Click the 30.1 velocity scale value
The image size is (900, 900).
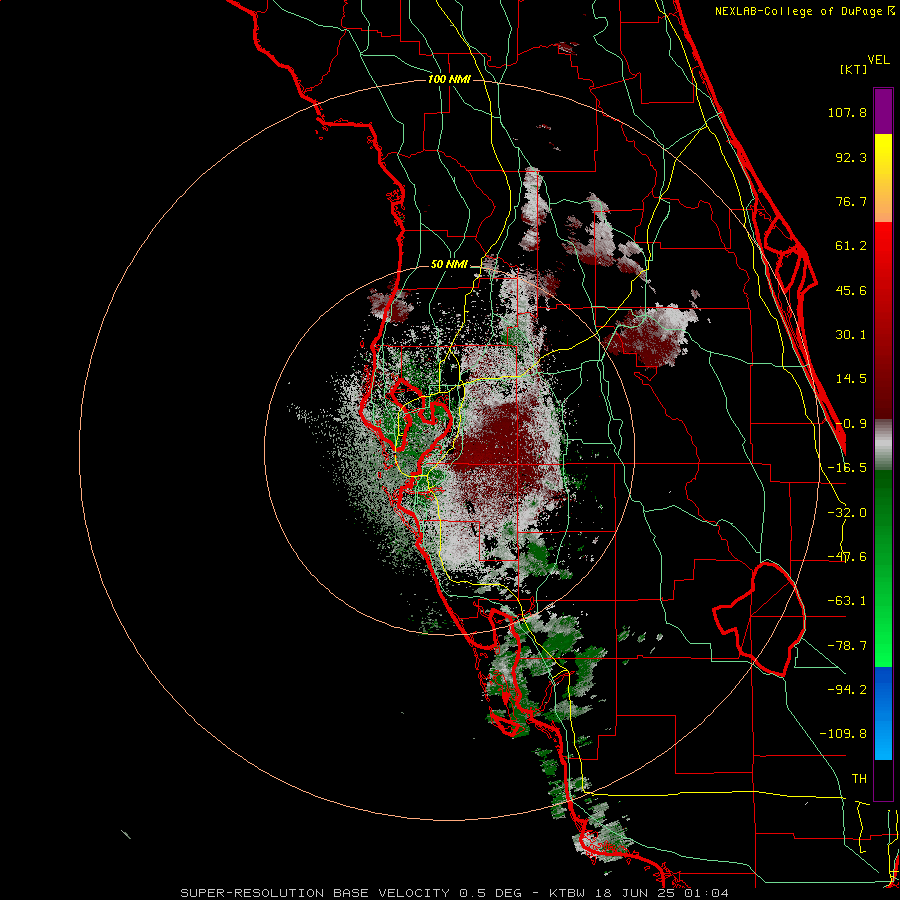851,335
